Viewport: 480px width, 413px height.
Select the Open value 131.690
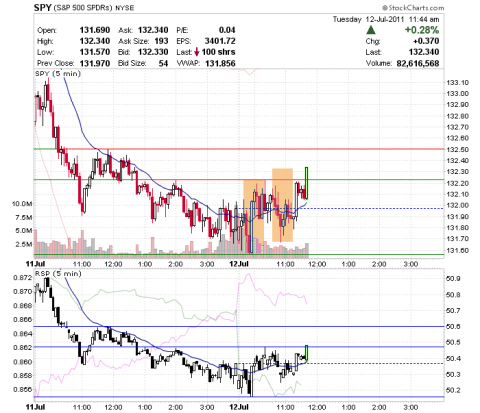(x=95, y=30)
